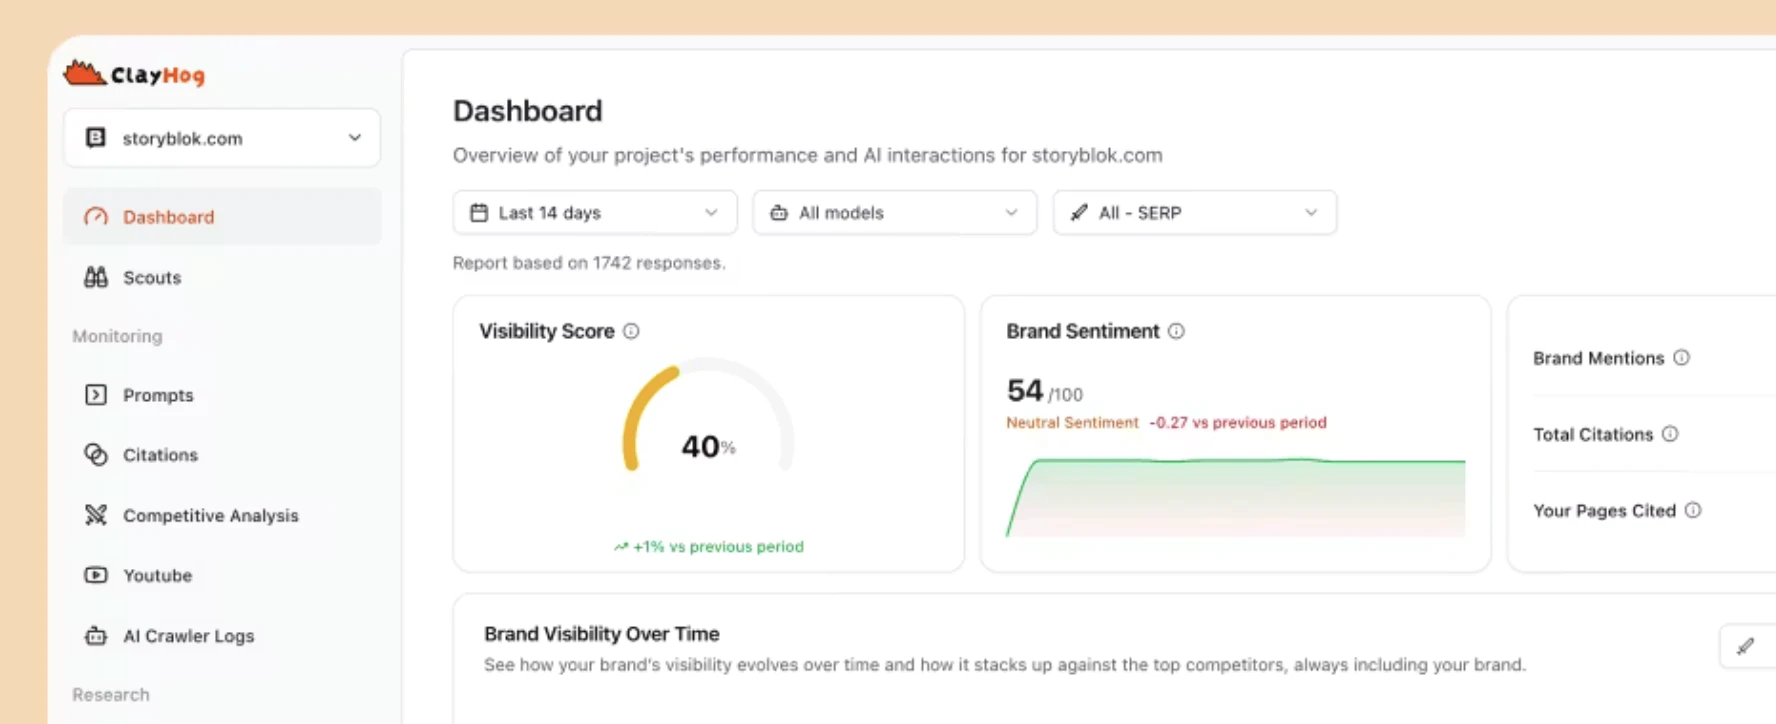Click the Brand Mentions info icon
Viewport: 1776px width, 724px height.
point(1682,357)
